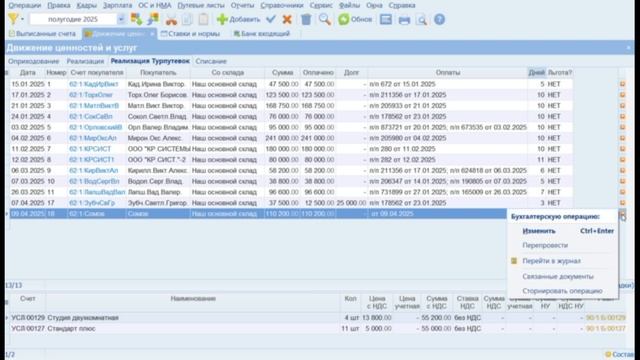Click the Добавить button with green plus
The height and width of the screenshot is (360, 640).
point(238,19)
